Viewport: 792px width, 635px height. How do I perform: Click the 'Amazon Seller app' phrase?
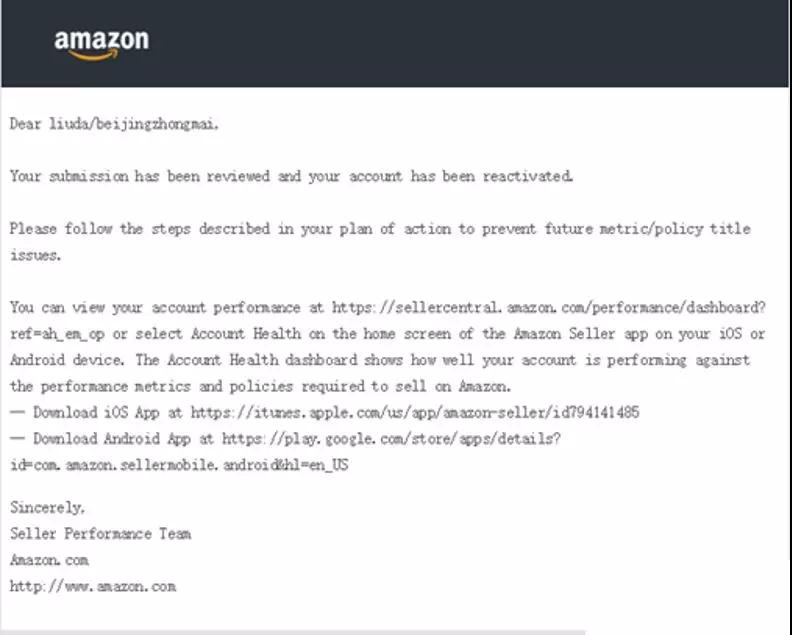[x=580, y=334]
